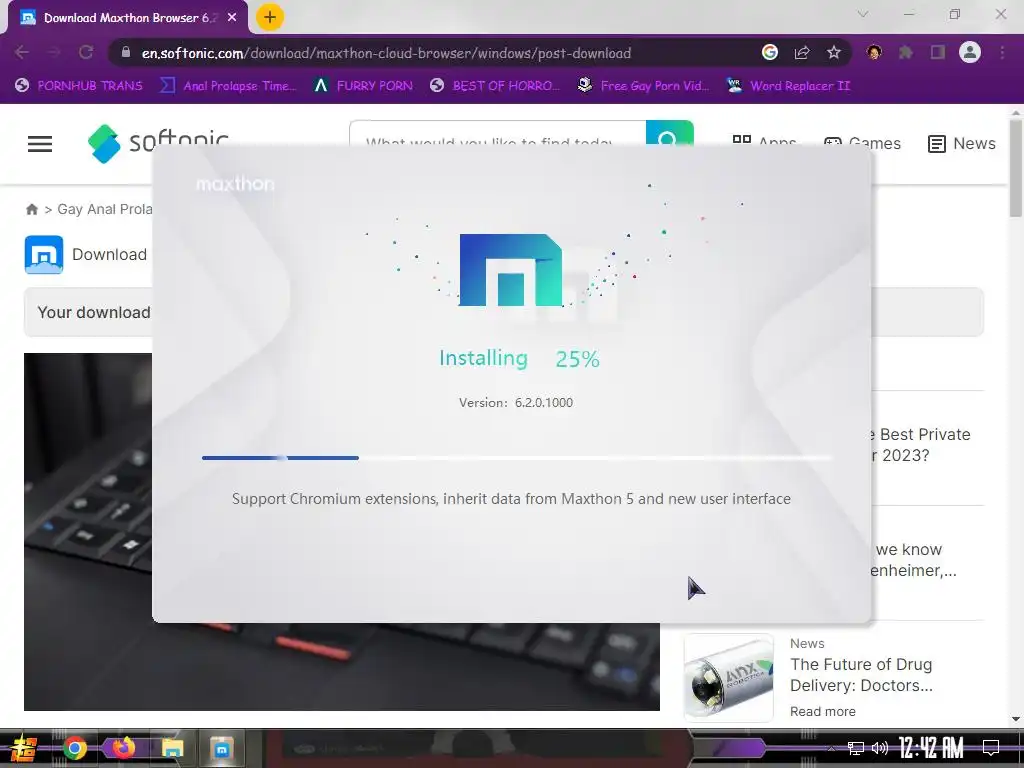This screenshot has width=1024, height=768.
Task: Open the 'Best Private ... 2023?' article
Action: [x=922, y=445]
